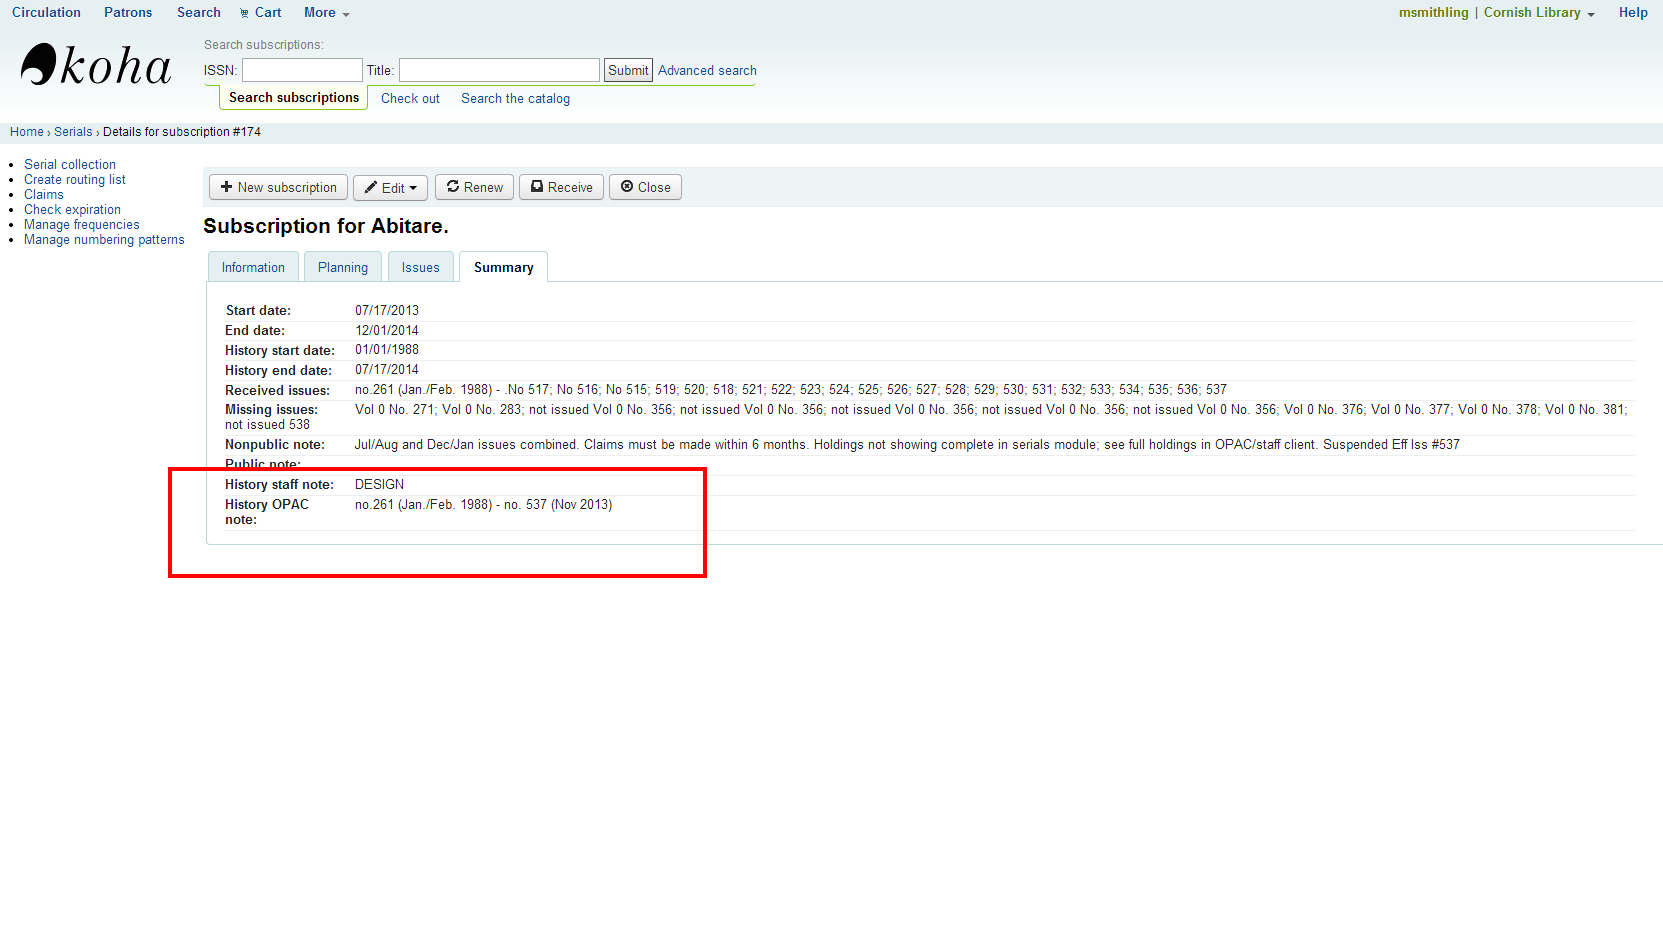Open the Cornish Library user dropdown
Image resolution: width=1663 pixels, height=932 pixels.
[x=1538, y=13]
